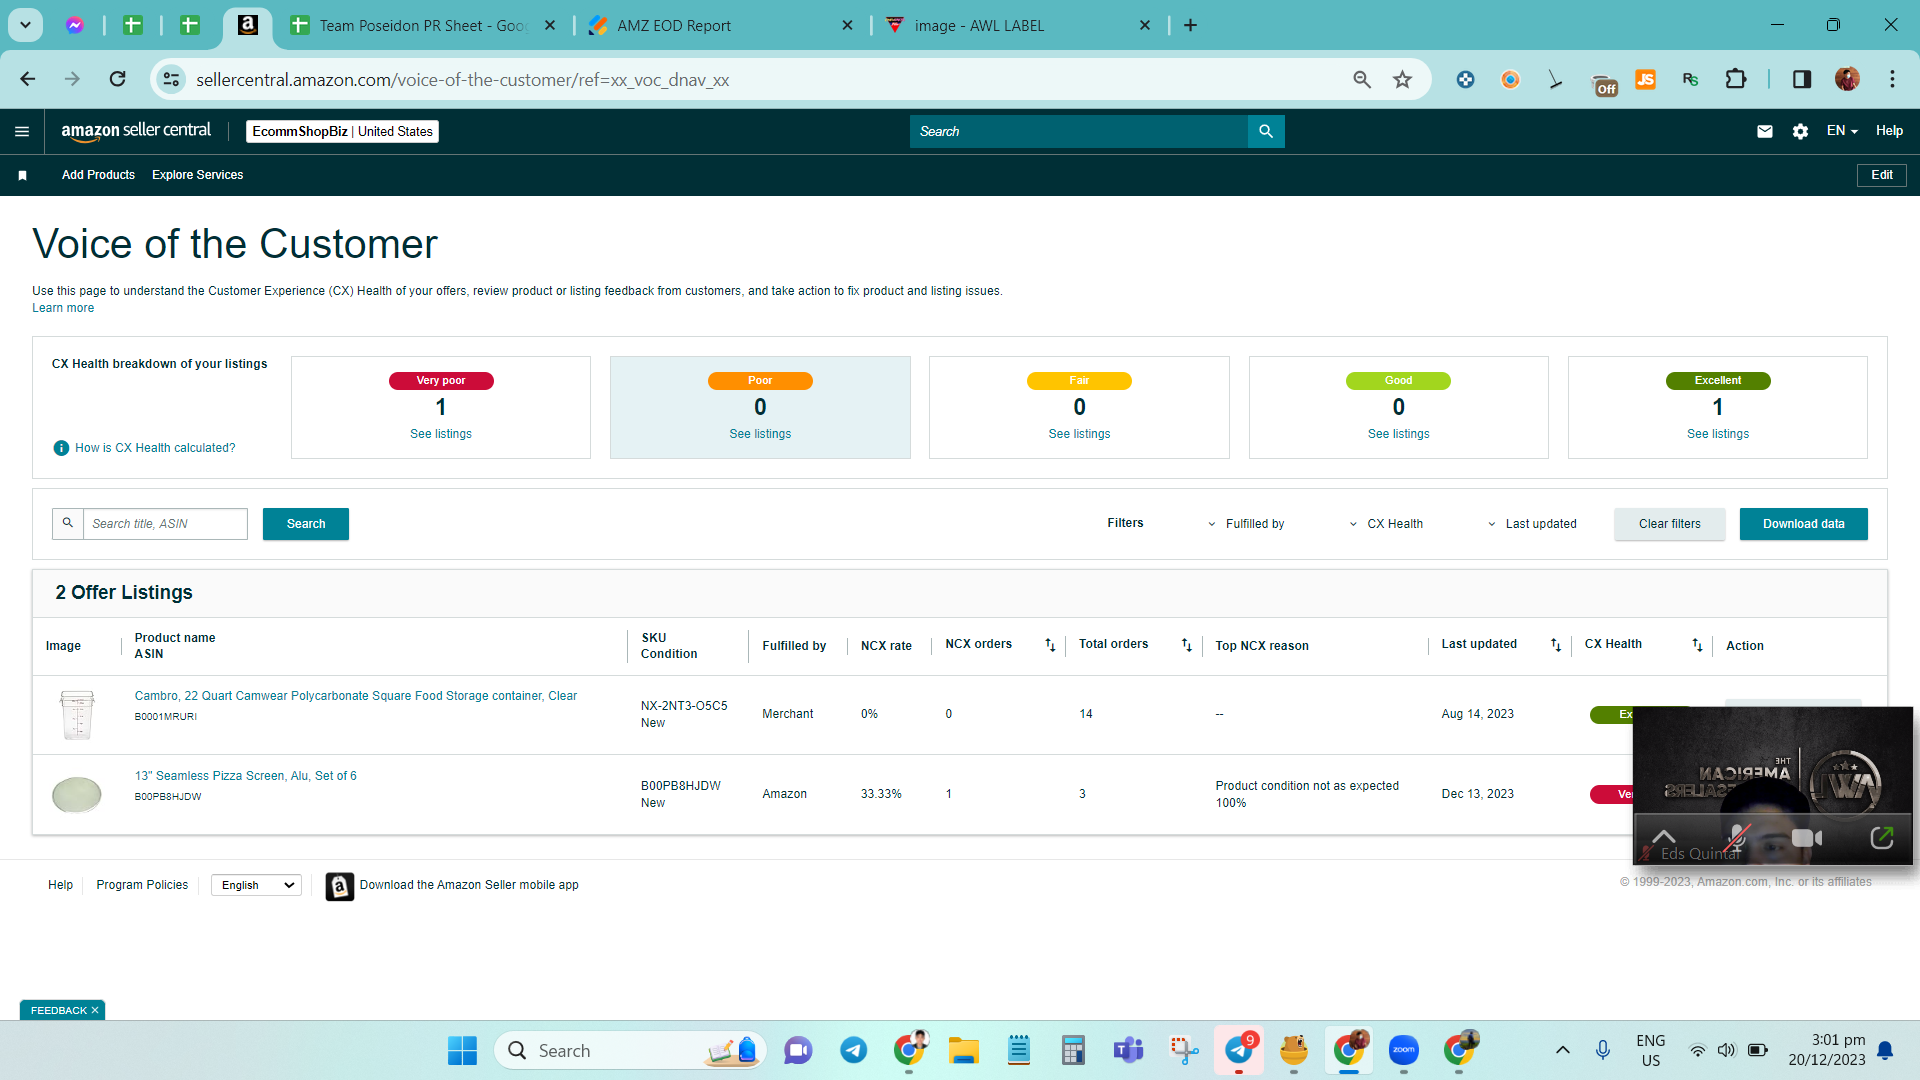This screenshot has height=1080, width=1920.
Task: Open the 13" Seamless Pizza Screen listing
Action: pos(245,776)
